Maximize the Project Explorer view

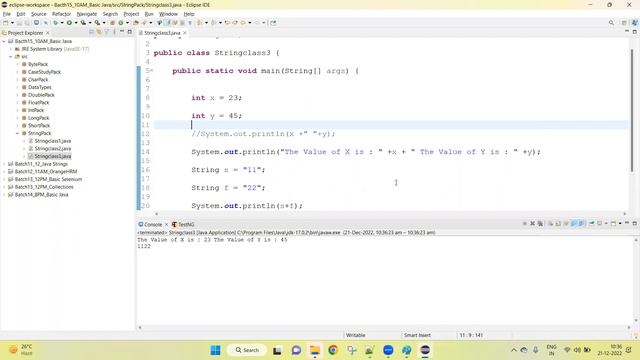[x=130, y=32]
